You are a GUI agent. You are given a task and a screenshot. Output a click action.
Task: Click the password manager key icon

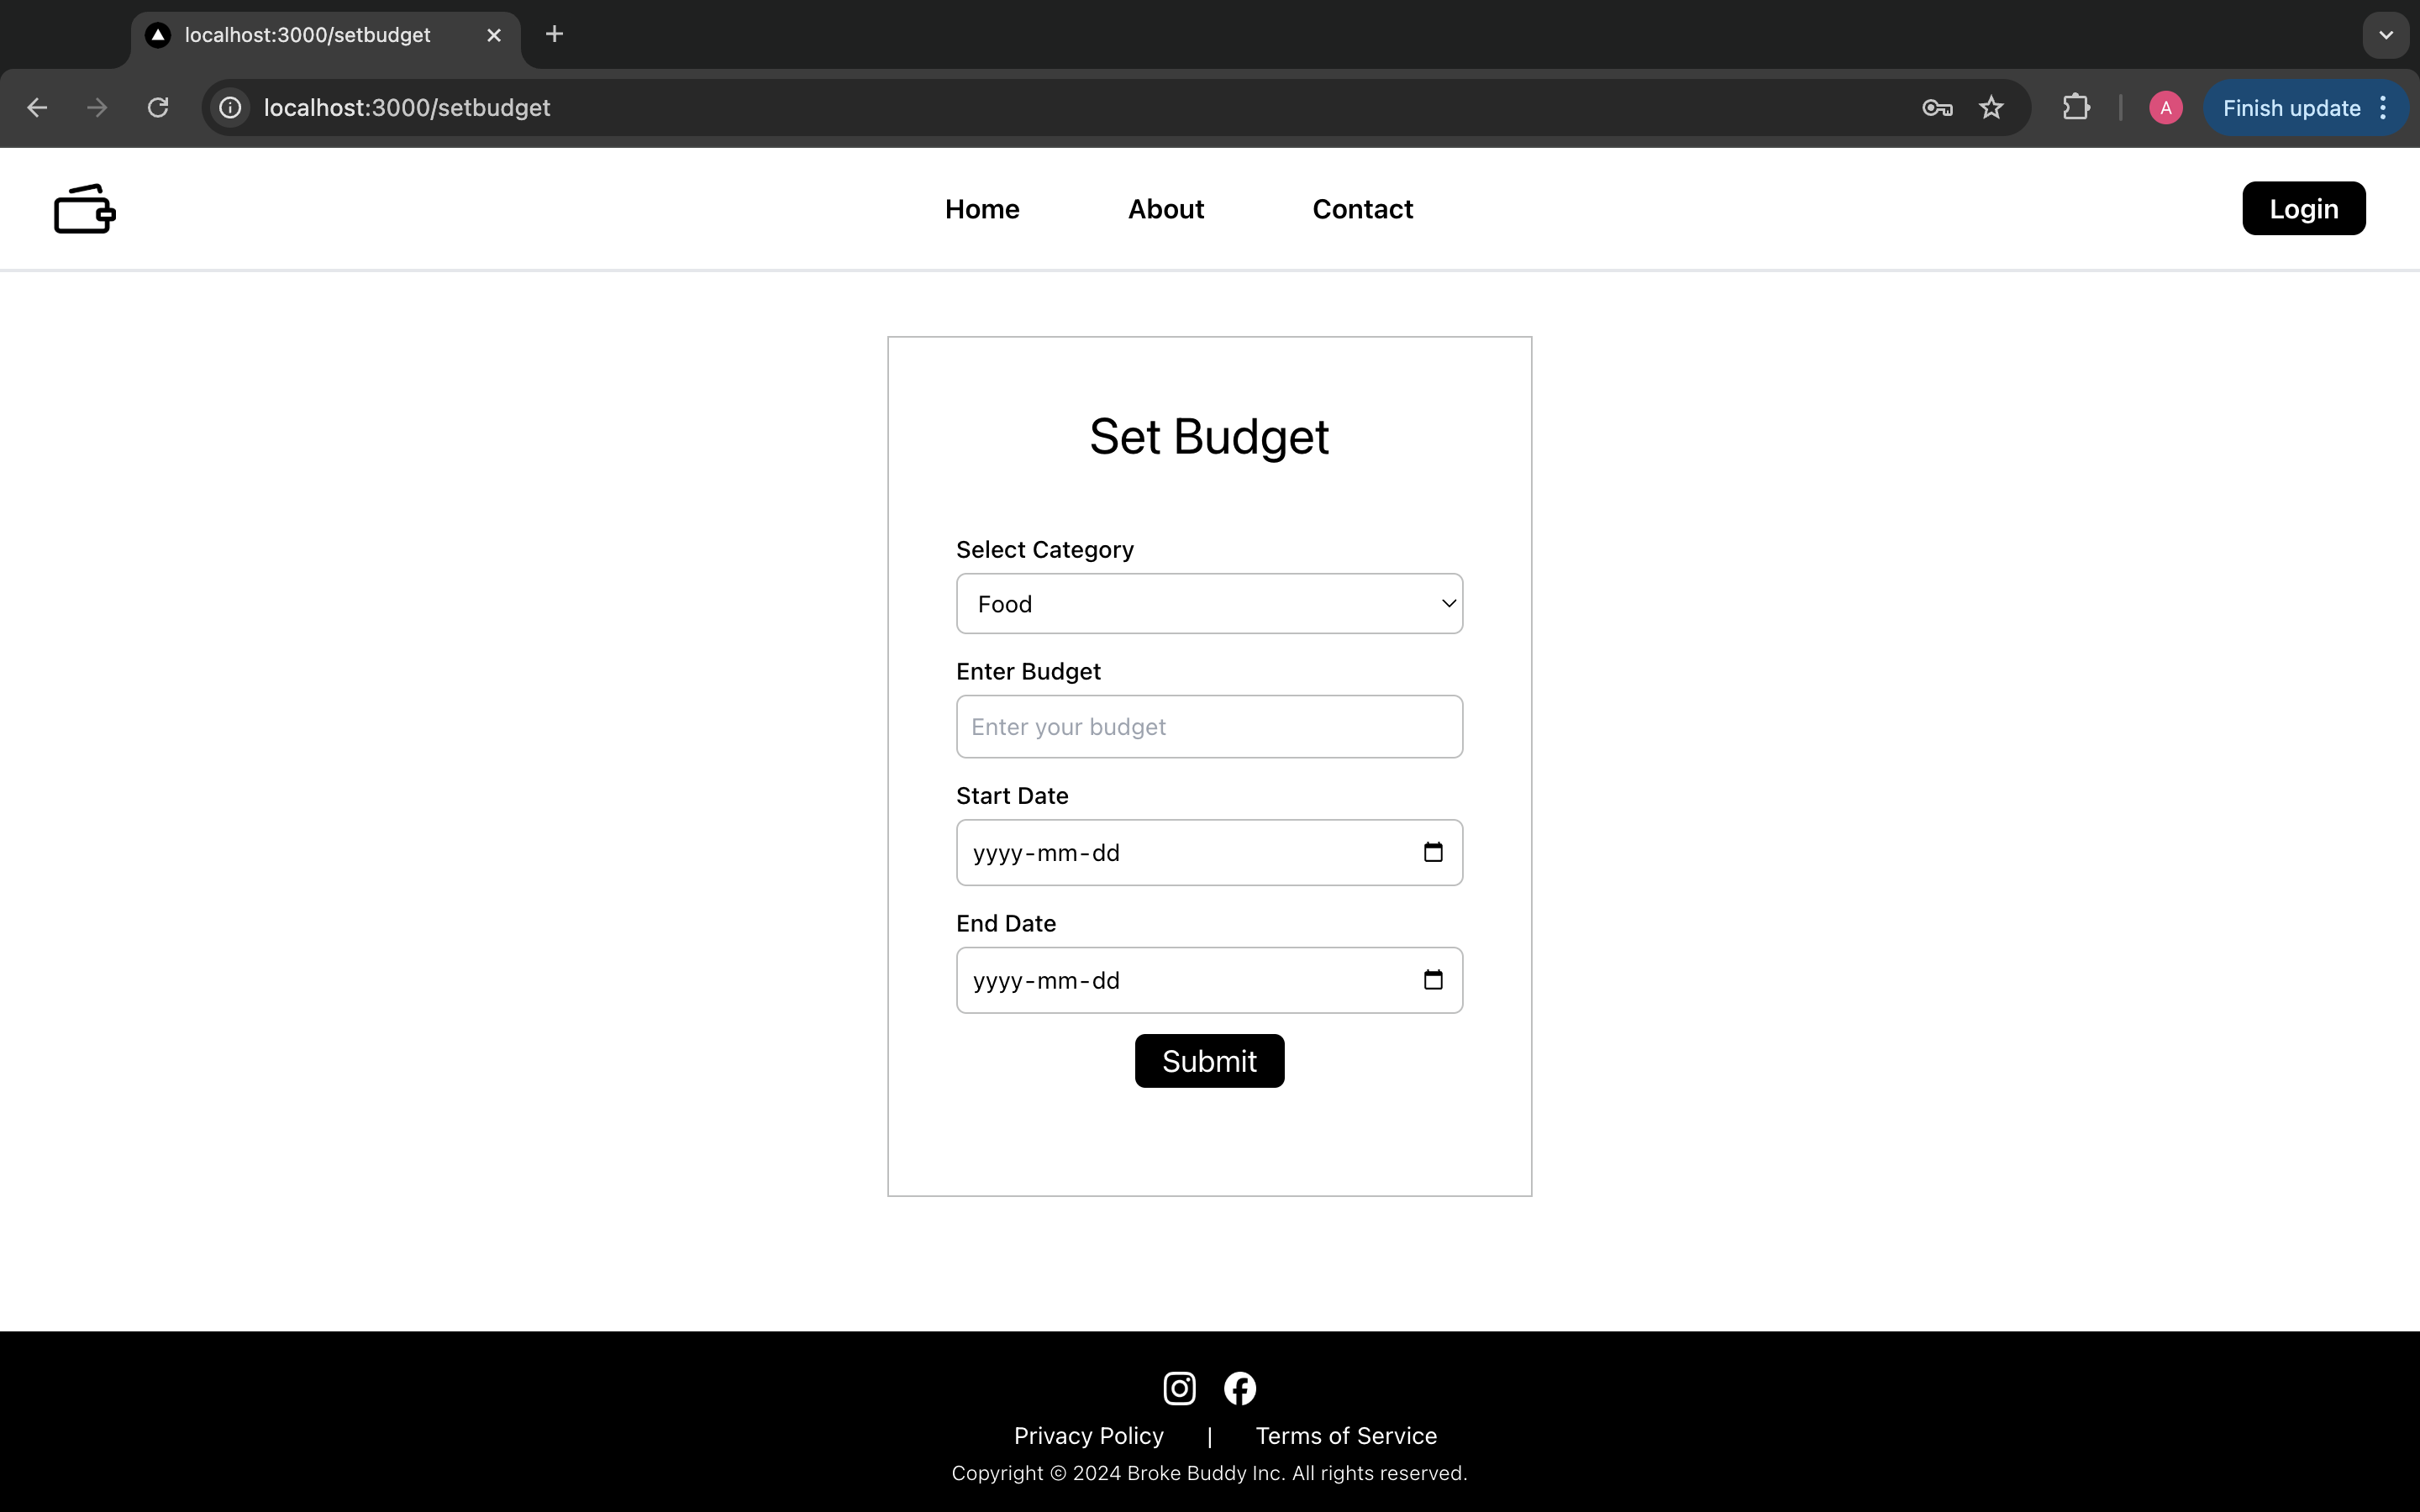(1937, 108)
